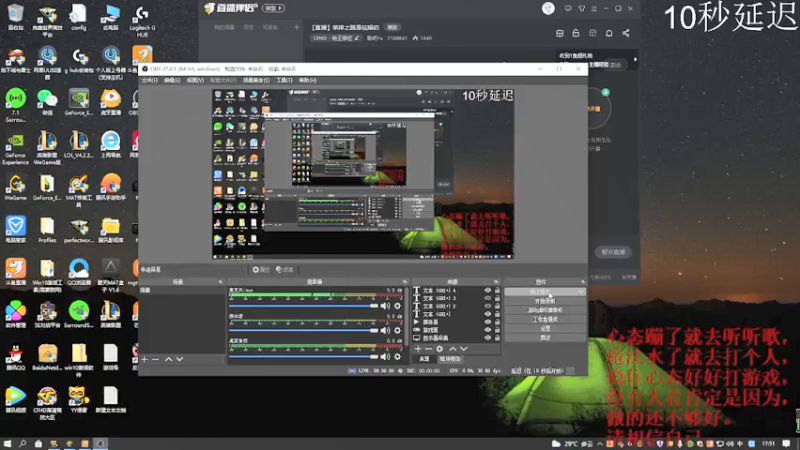Select the scene entry in scenes list
Image resolution: width=800 pixels, height=450 pixels.
pos(182,290)
